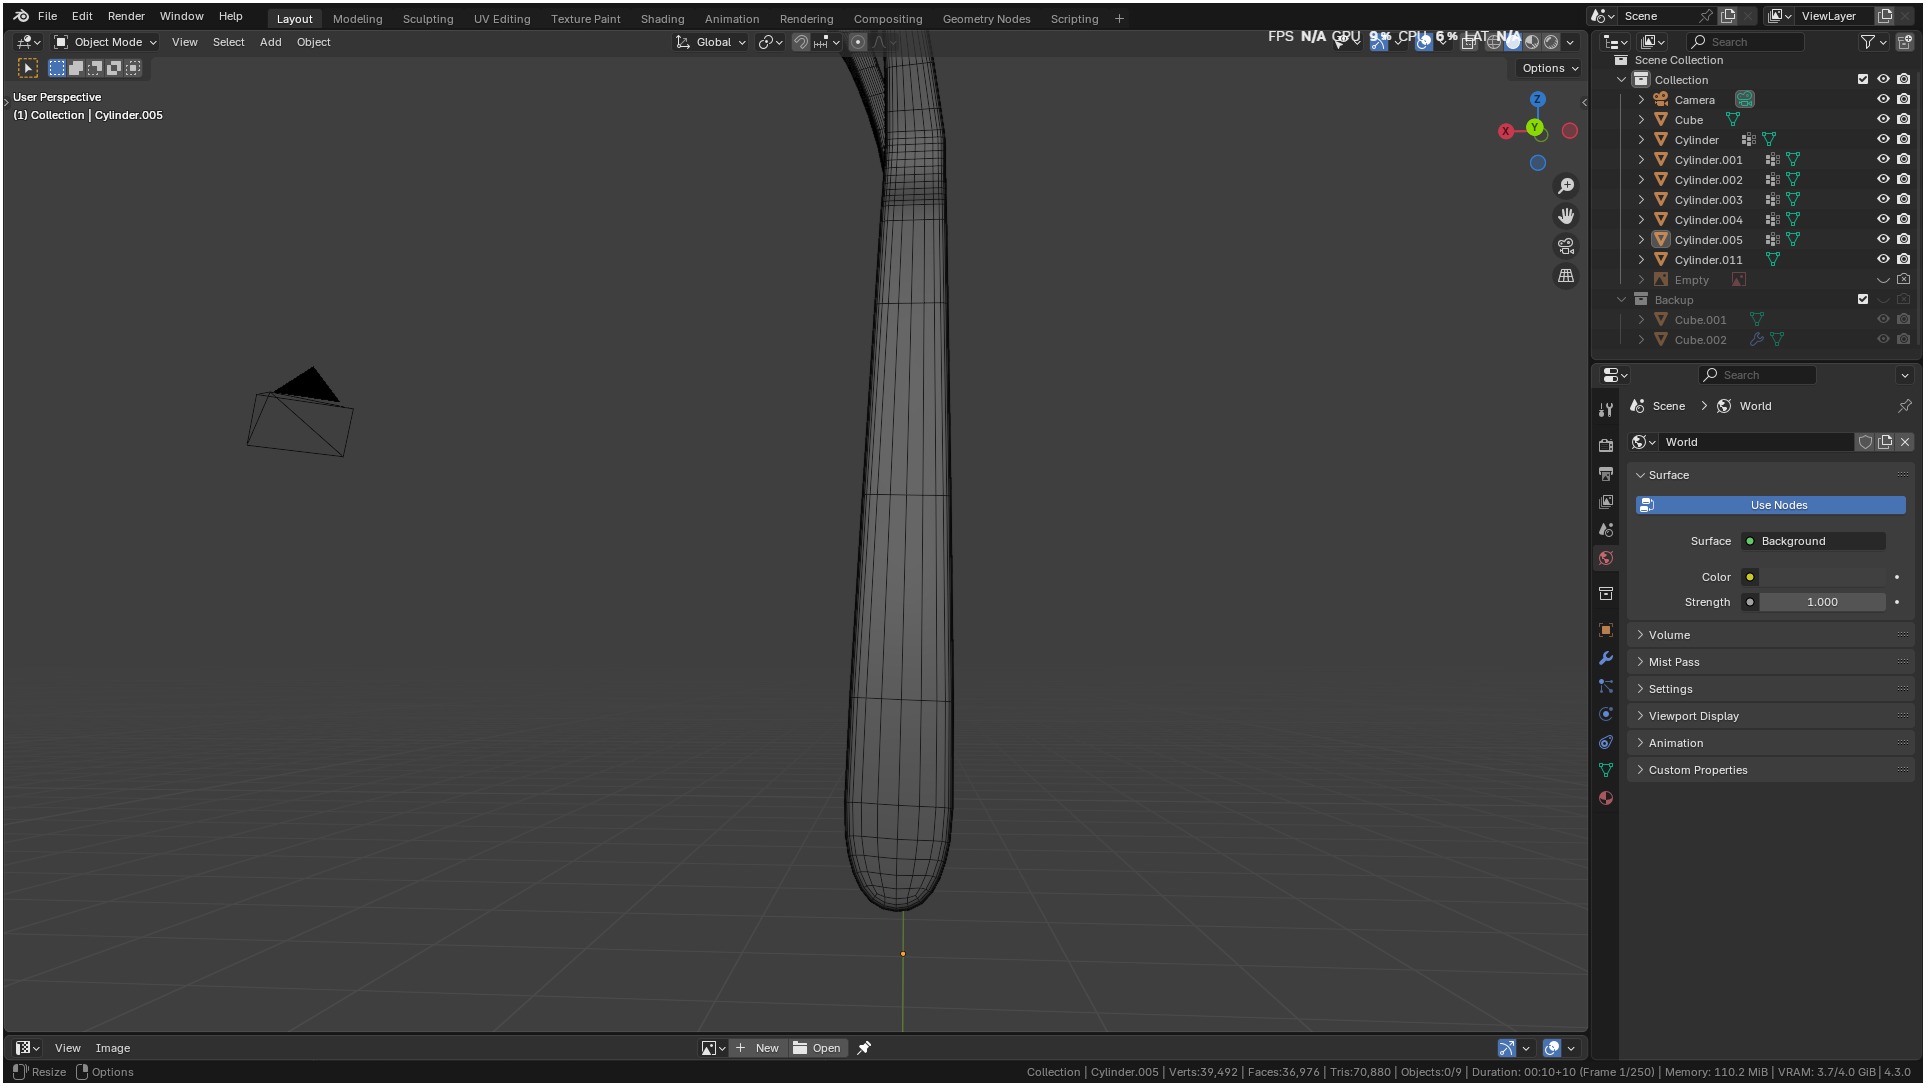The height and width of the screenshot is (1086, 1926).
Task: Switch to the Sculpting workspace tab
Action: (427, 19)
